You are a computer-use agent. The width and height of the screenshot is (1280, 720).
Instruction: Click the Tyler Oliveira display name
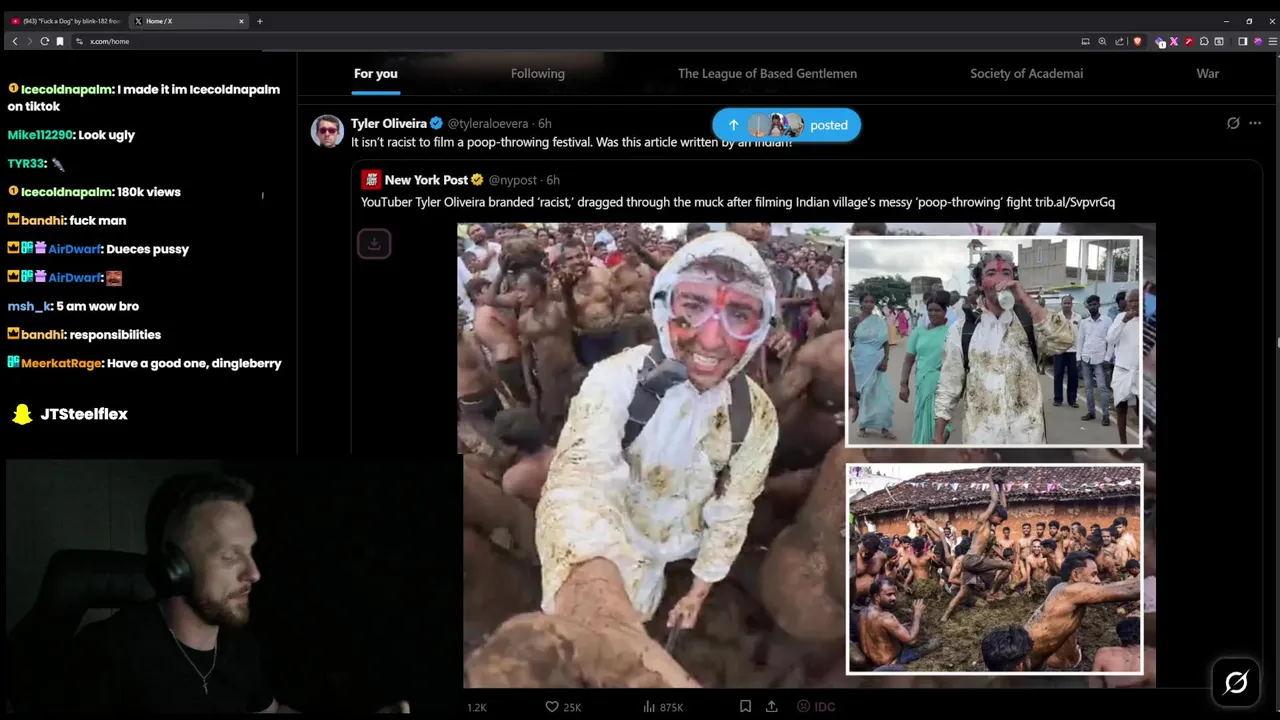(389, 124)
